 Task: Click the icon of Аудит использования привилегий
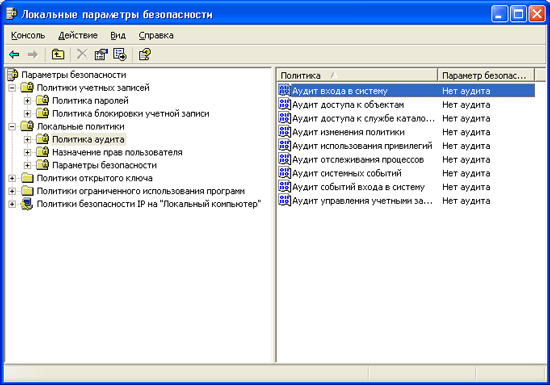coord(284,145)
